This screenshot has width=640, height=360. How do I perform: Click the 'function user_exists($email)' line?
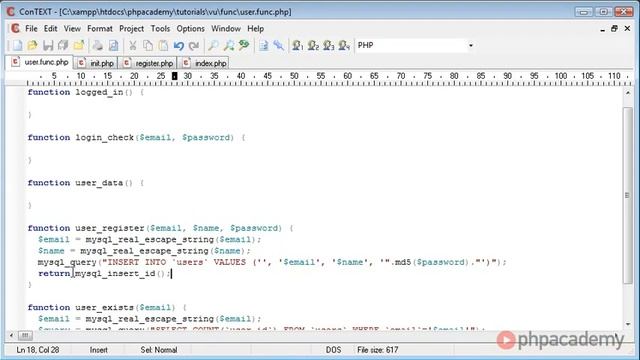click(x=107, y=307)
